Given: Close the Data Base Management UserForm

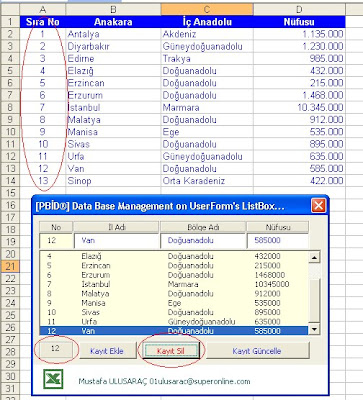Looking at the screenshot, I should coord(318,206).
